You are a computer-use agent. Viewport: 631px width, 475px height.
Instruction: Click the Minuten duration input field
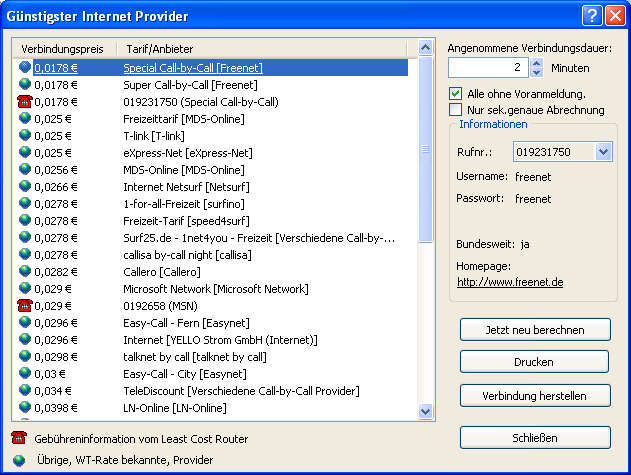click(489, 68)
